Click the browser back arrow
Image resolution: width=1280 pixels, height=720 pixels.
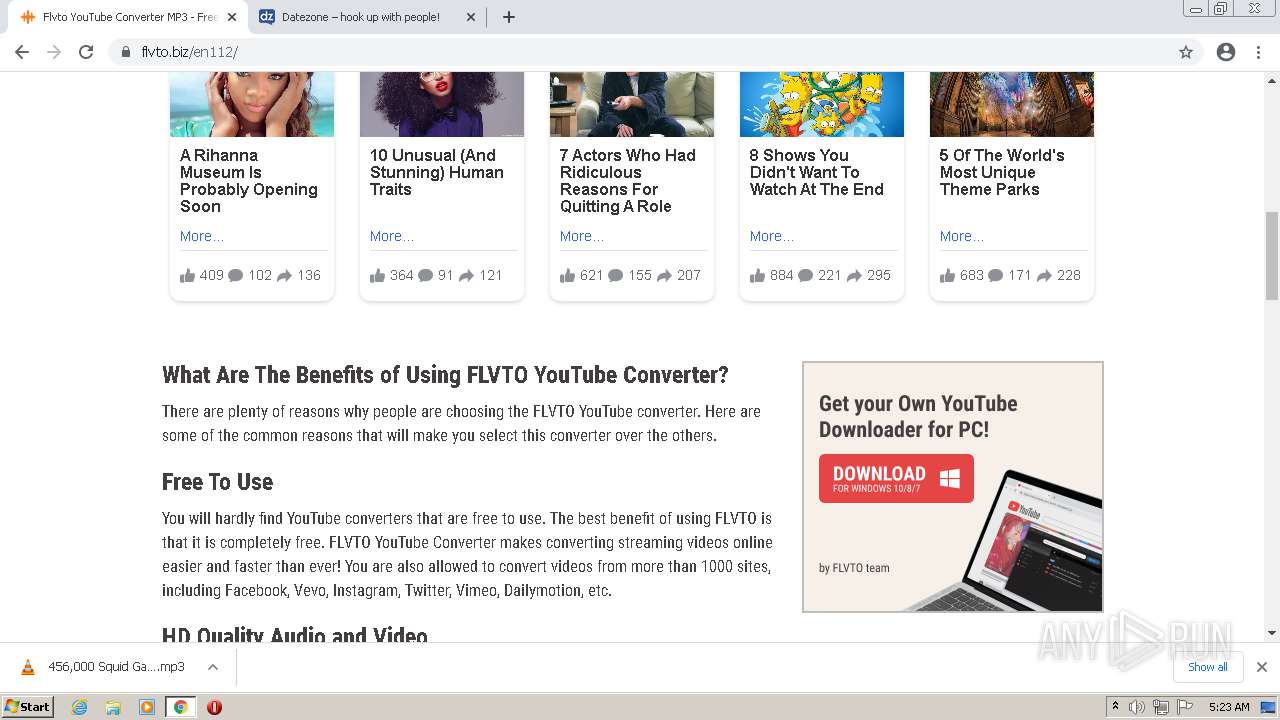tap(22, 52)
